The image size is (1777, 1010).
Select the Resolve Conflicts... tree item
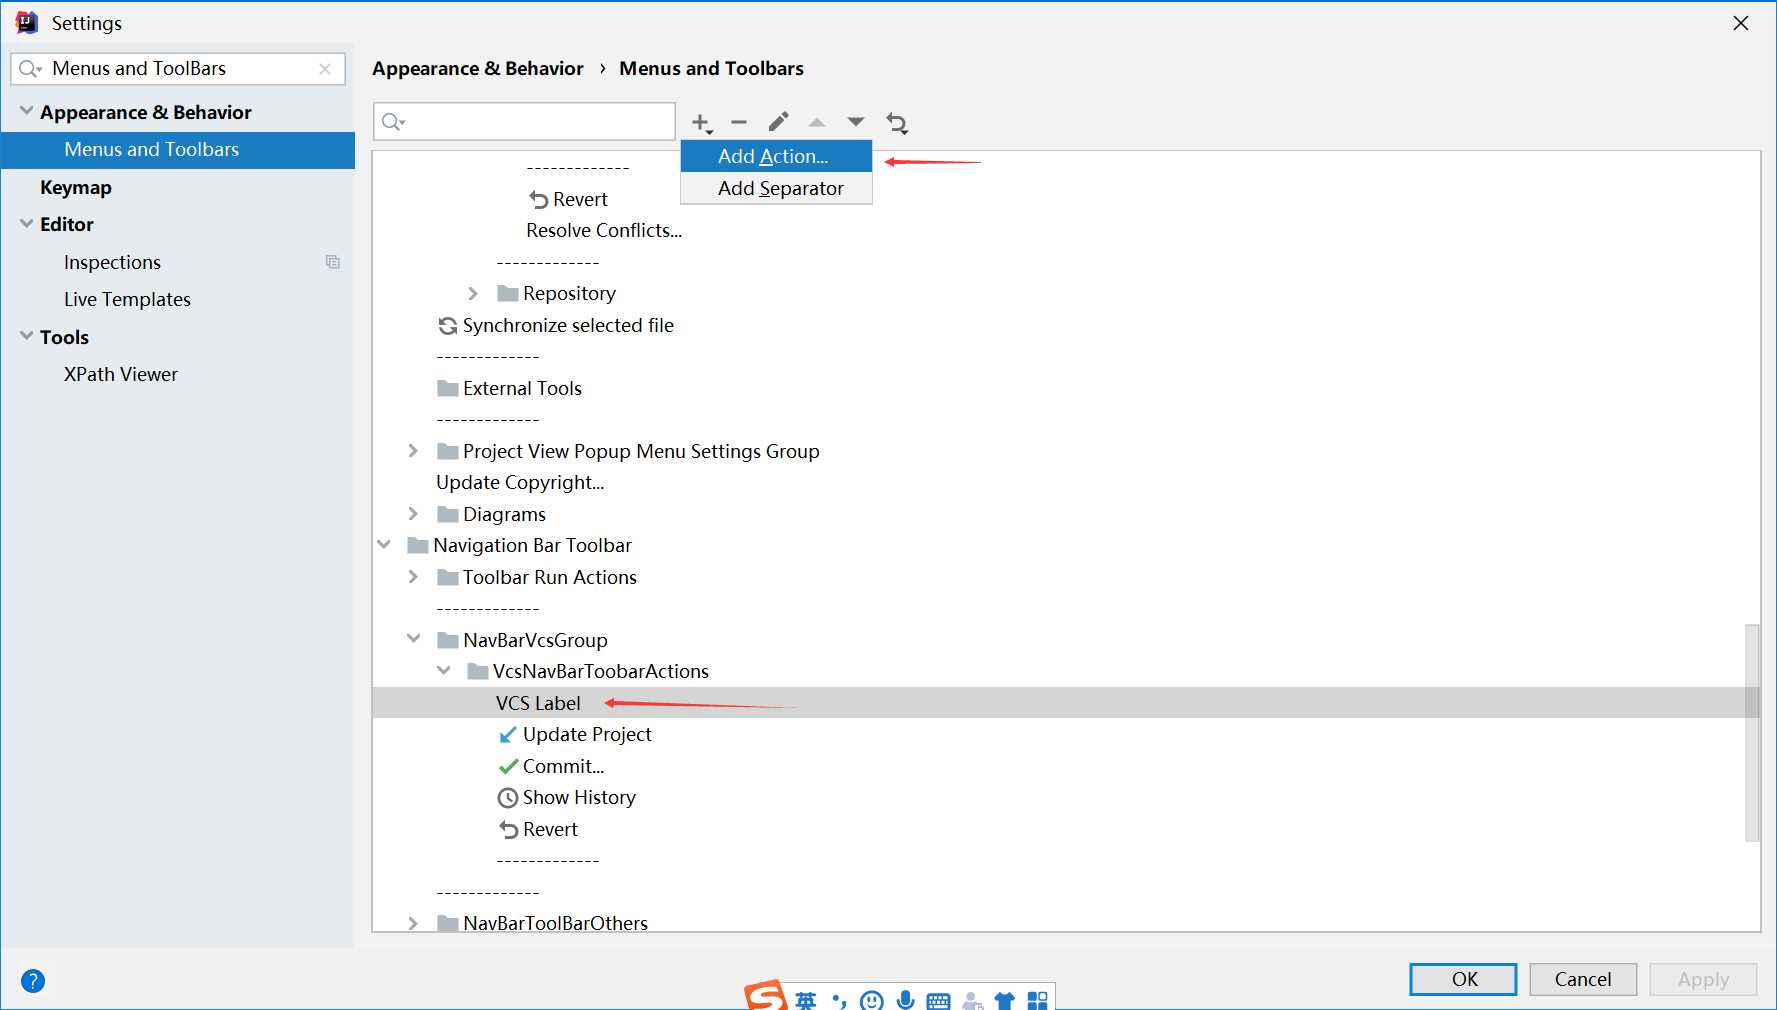[604, 230]
